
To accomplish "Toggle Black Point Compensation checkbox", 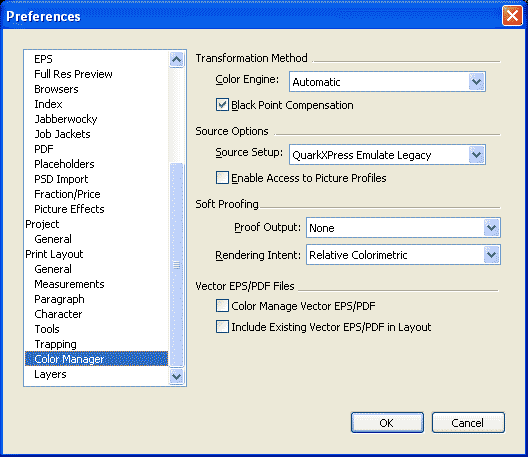I will [222, 105].
